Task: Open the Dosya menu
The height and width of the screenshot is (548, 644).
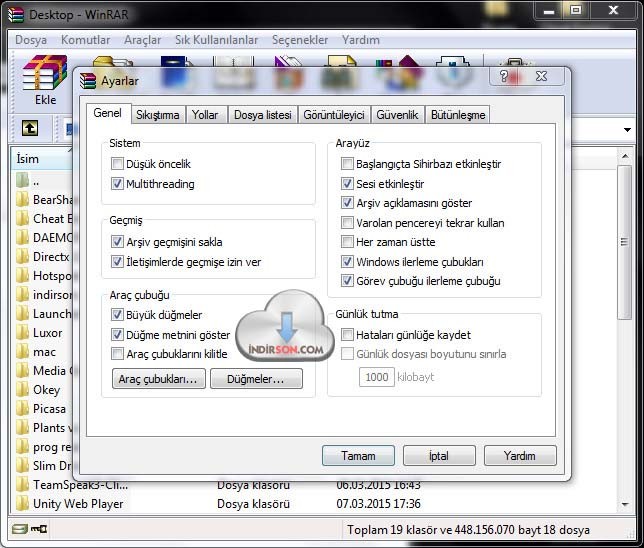Action: [x=31, y=40]
